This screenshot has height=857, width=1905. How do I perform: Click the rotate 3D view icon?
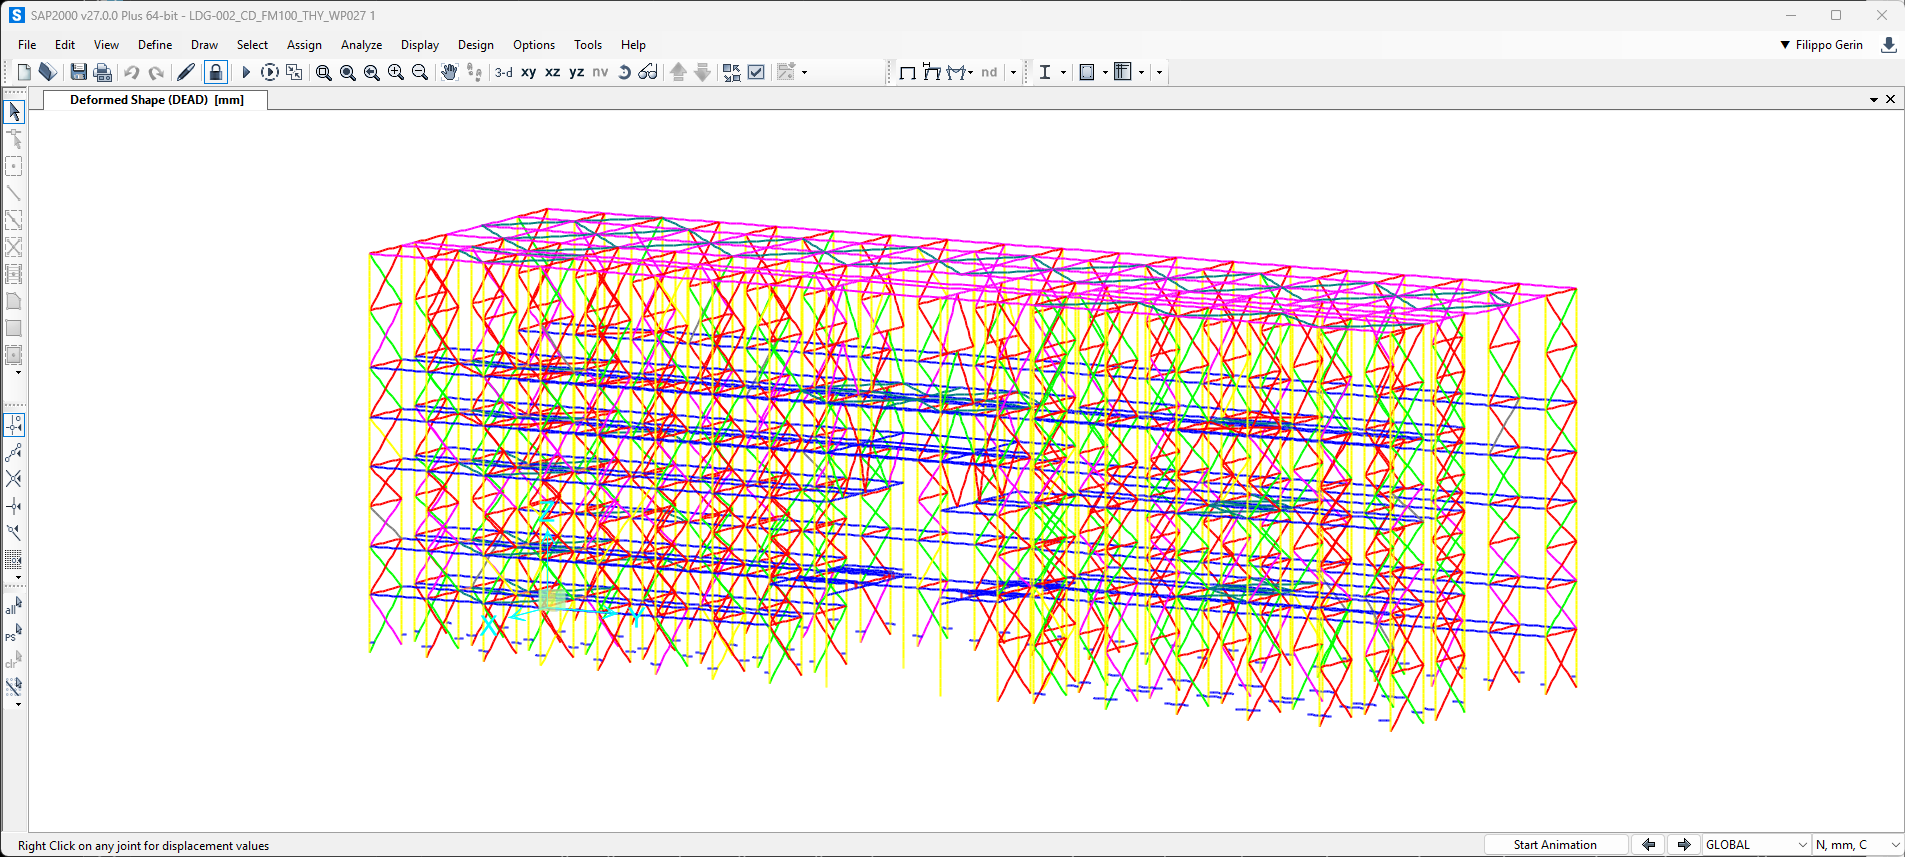[624, 72]
